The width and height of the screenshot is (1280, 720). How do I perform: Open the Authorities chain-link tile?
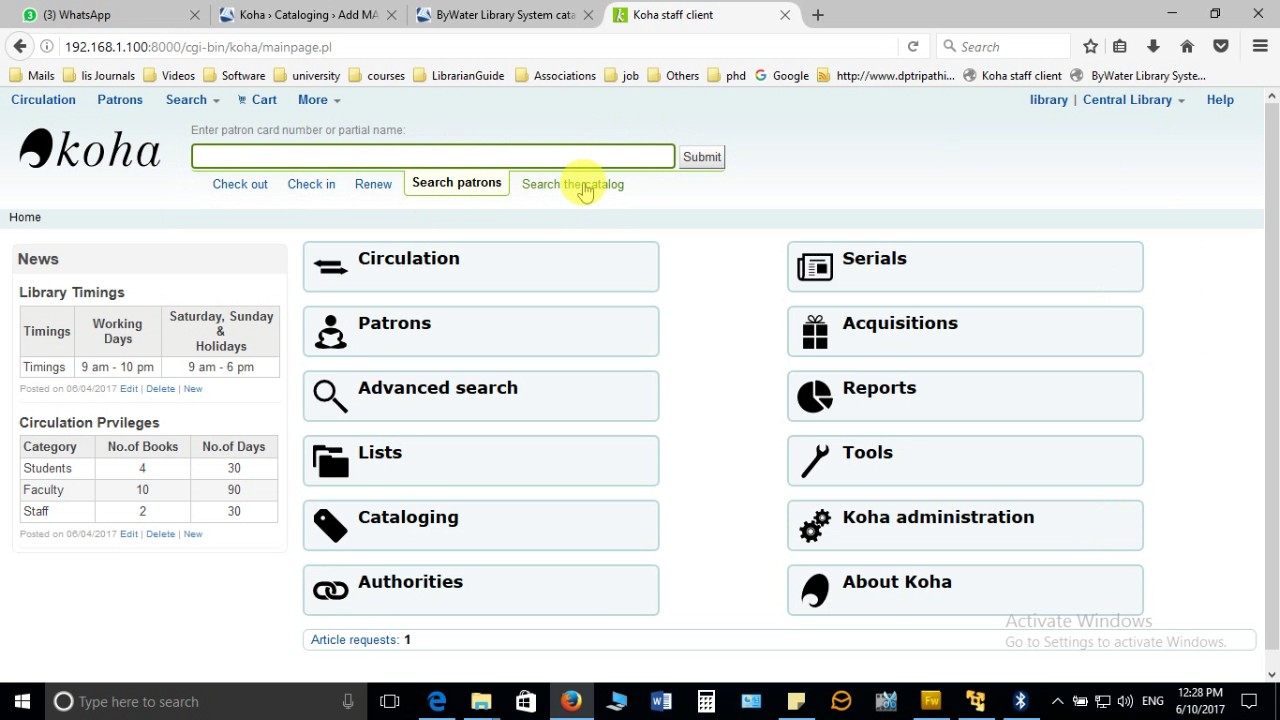[481, 590]
